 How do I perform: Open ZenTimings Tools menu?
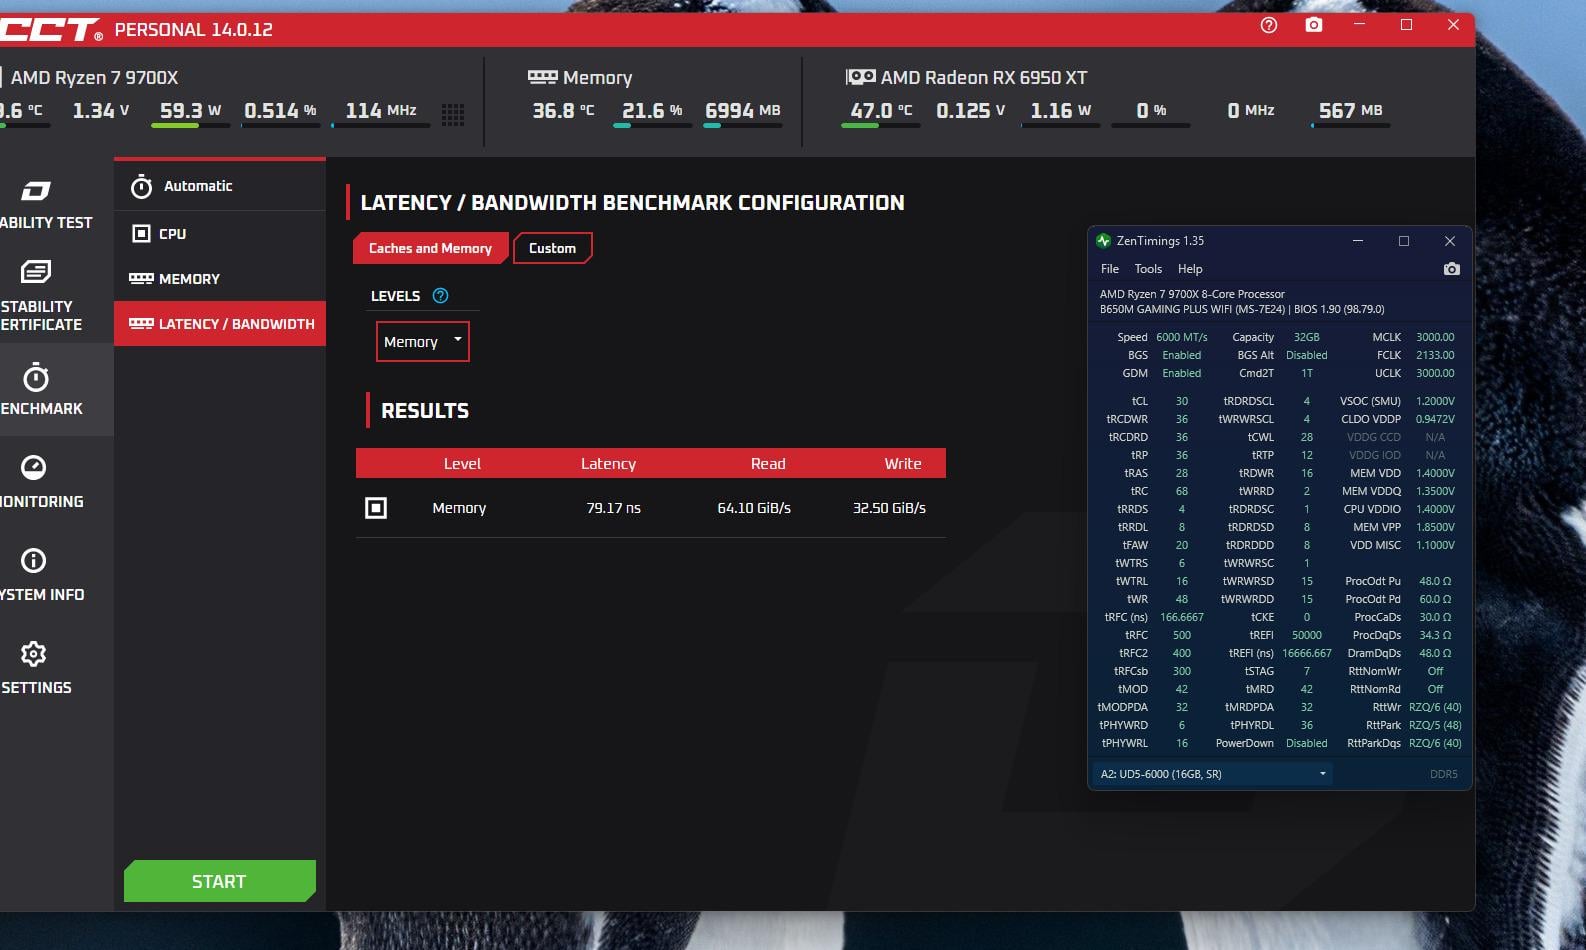(1148, 269)
